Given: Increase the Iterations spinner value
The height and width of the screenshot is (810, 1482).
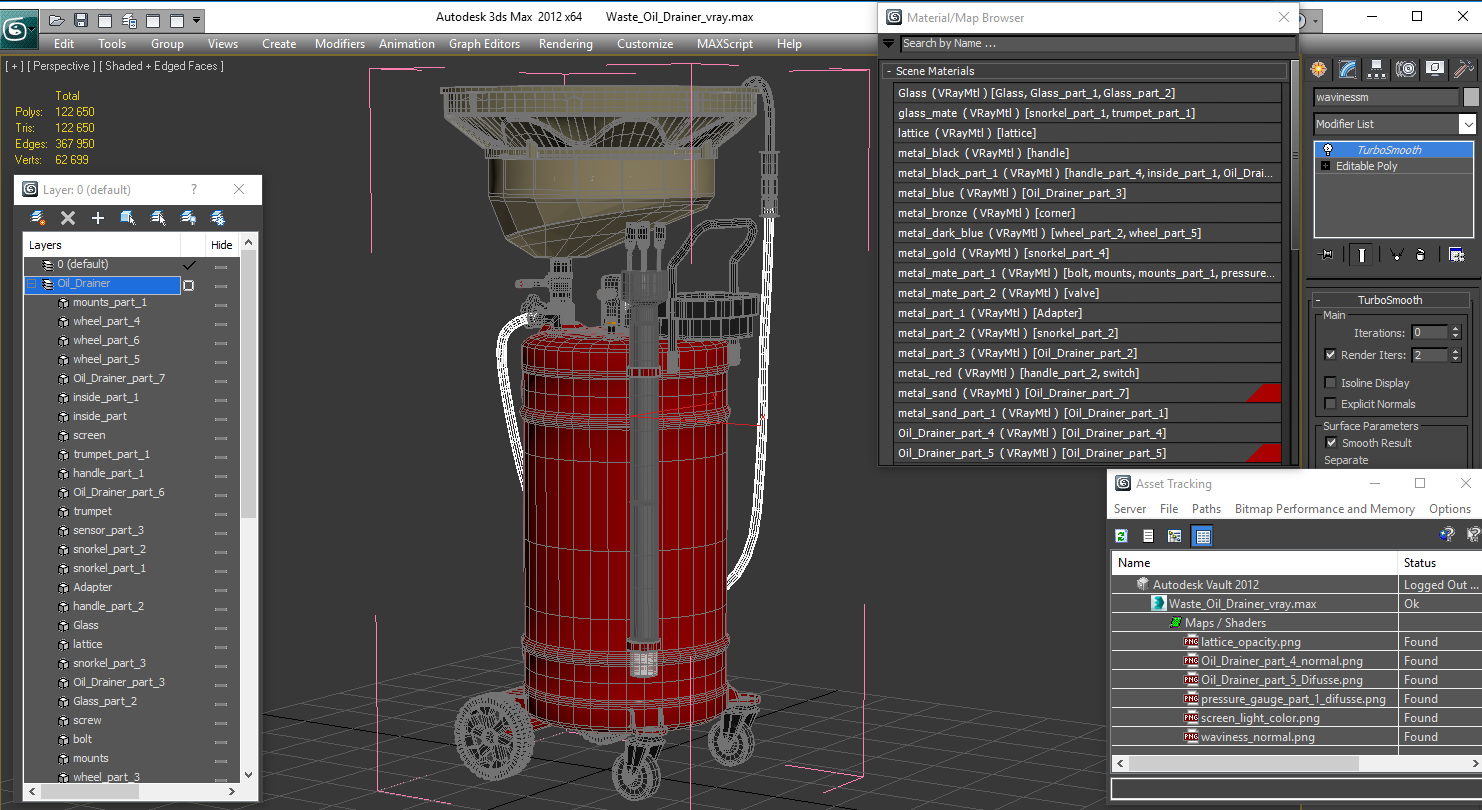Looking at the screenshot, I should pos(1456,328).
